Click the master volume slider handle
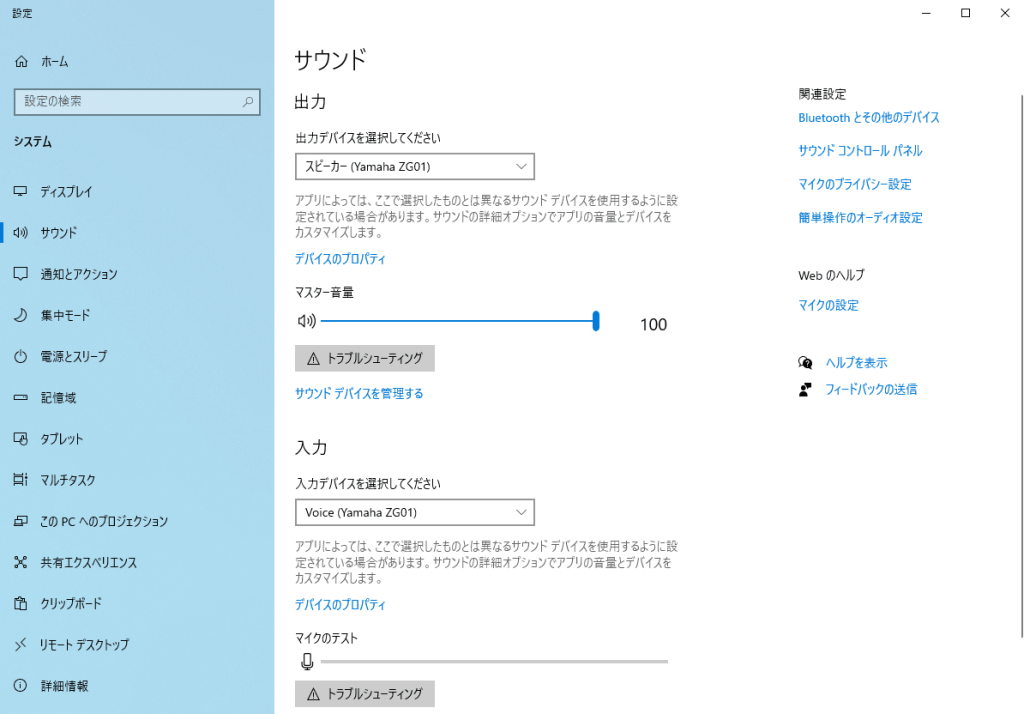The height and width of the screenshot is (714, 1024). 596,321
